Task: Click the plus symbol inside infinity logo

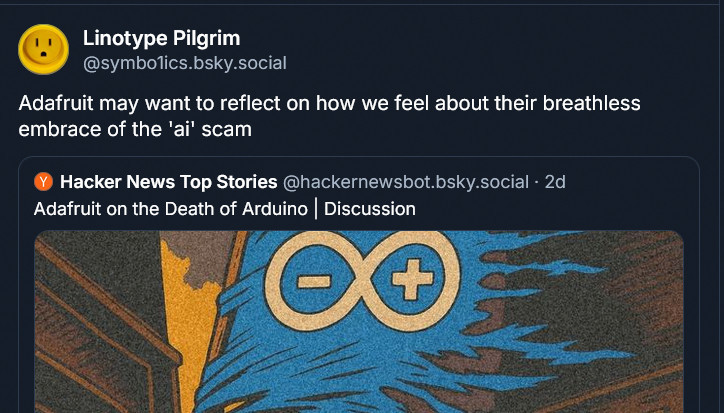Action: [x=412, y=279]
